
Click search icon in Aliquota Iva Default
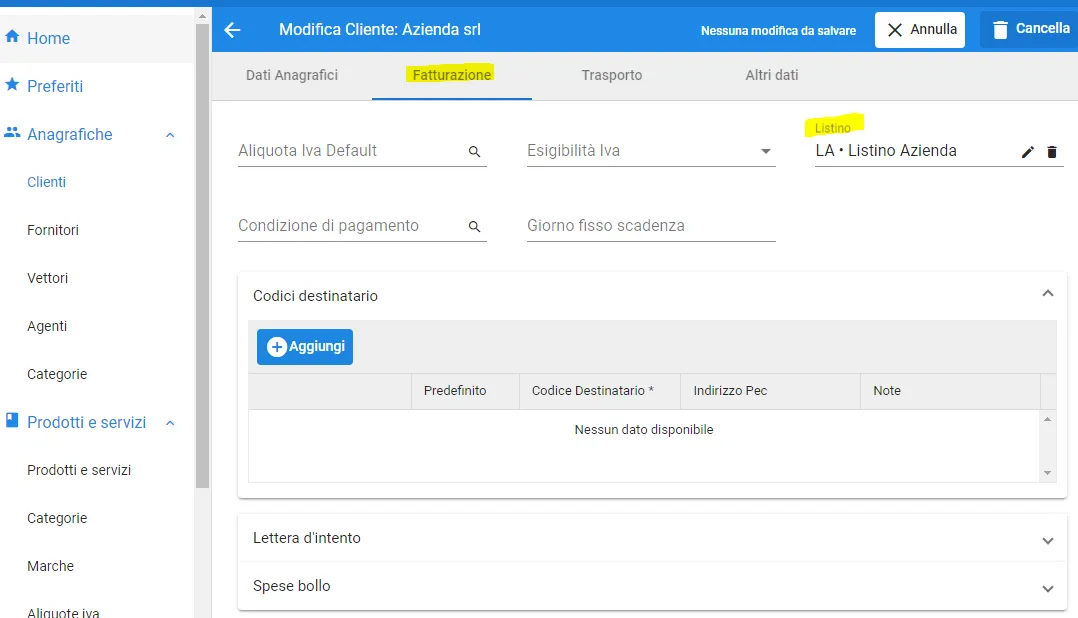click(474, 151)
